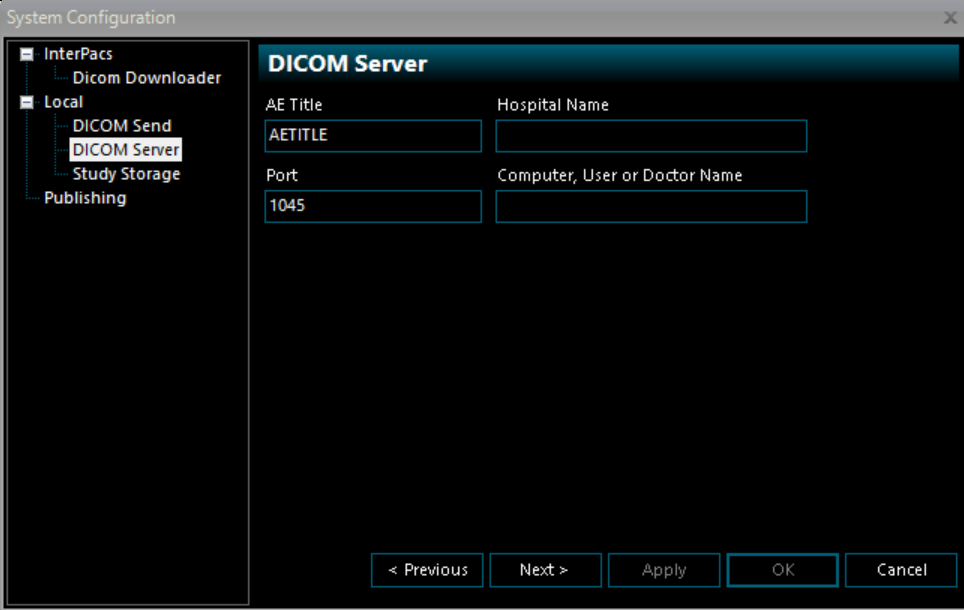Screen dimensions: 964x610
Task: Click the Hospital Name label
Action: pyautogui.click(x=553, y=105)
